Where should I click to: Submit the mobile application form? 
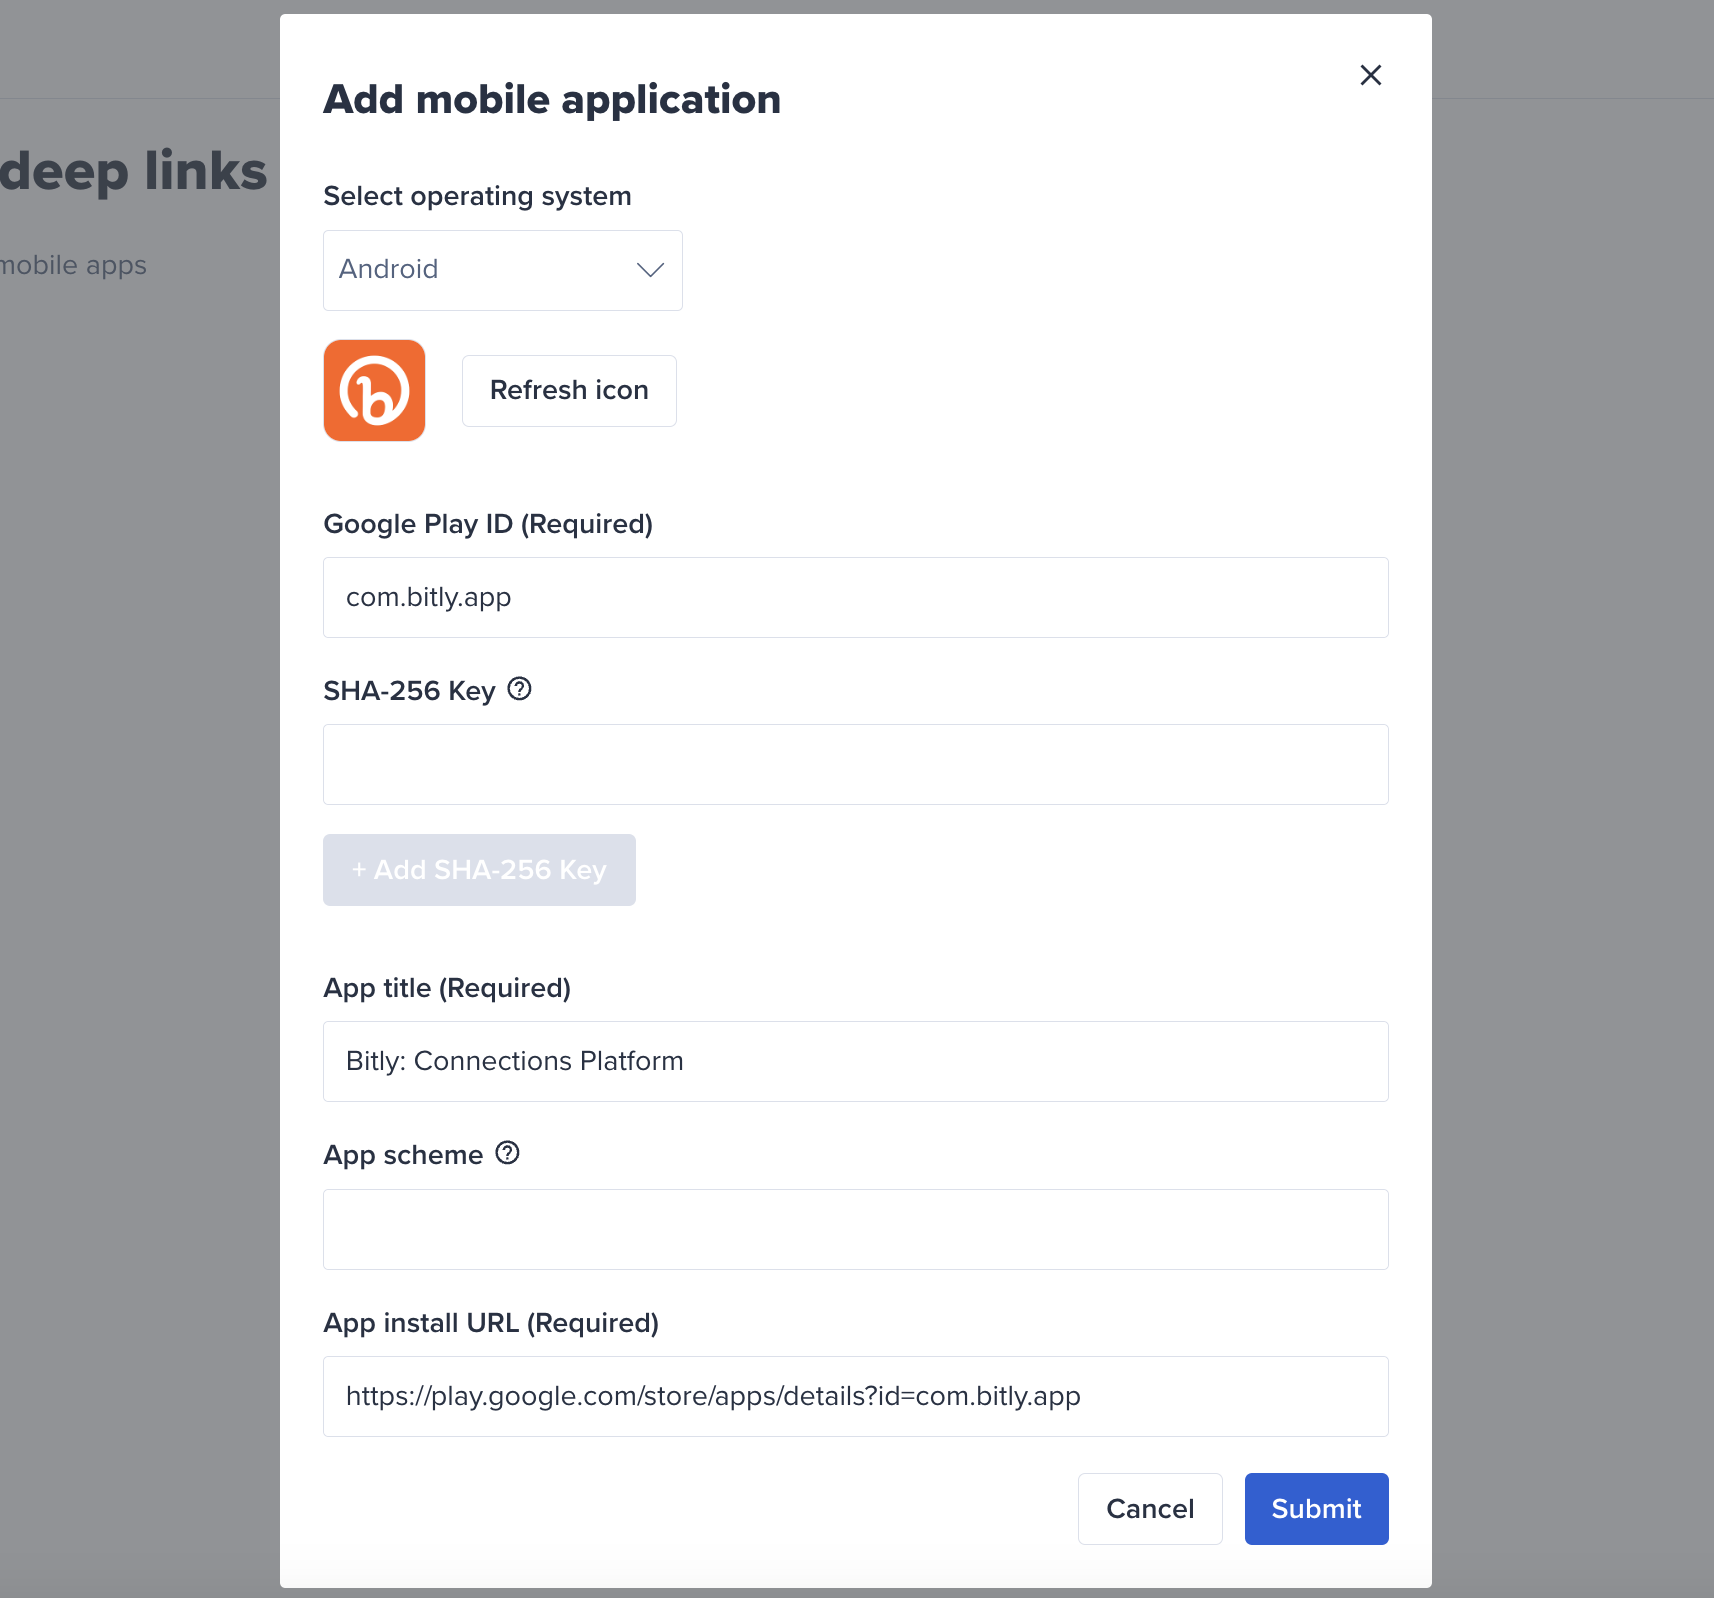(1316, 1509)
